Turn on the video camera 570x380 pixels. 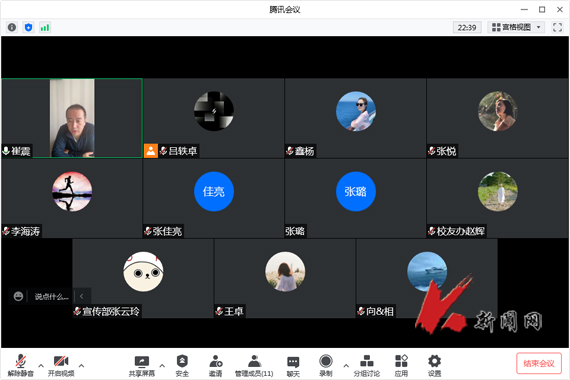(61, 365)
